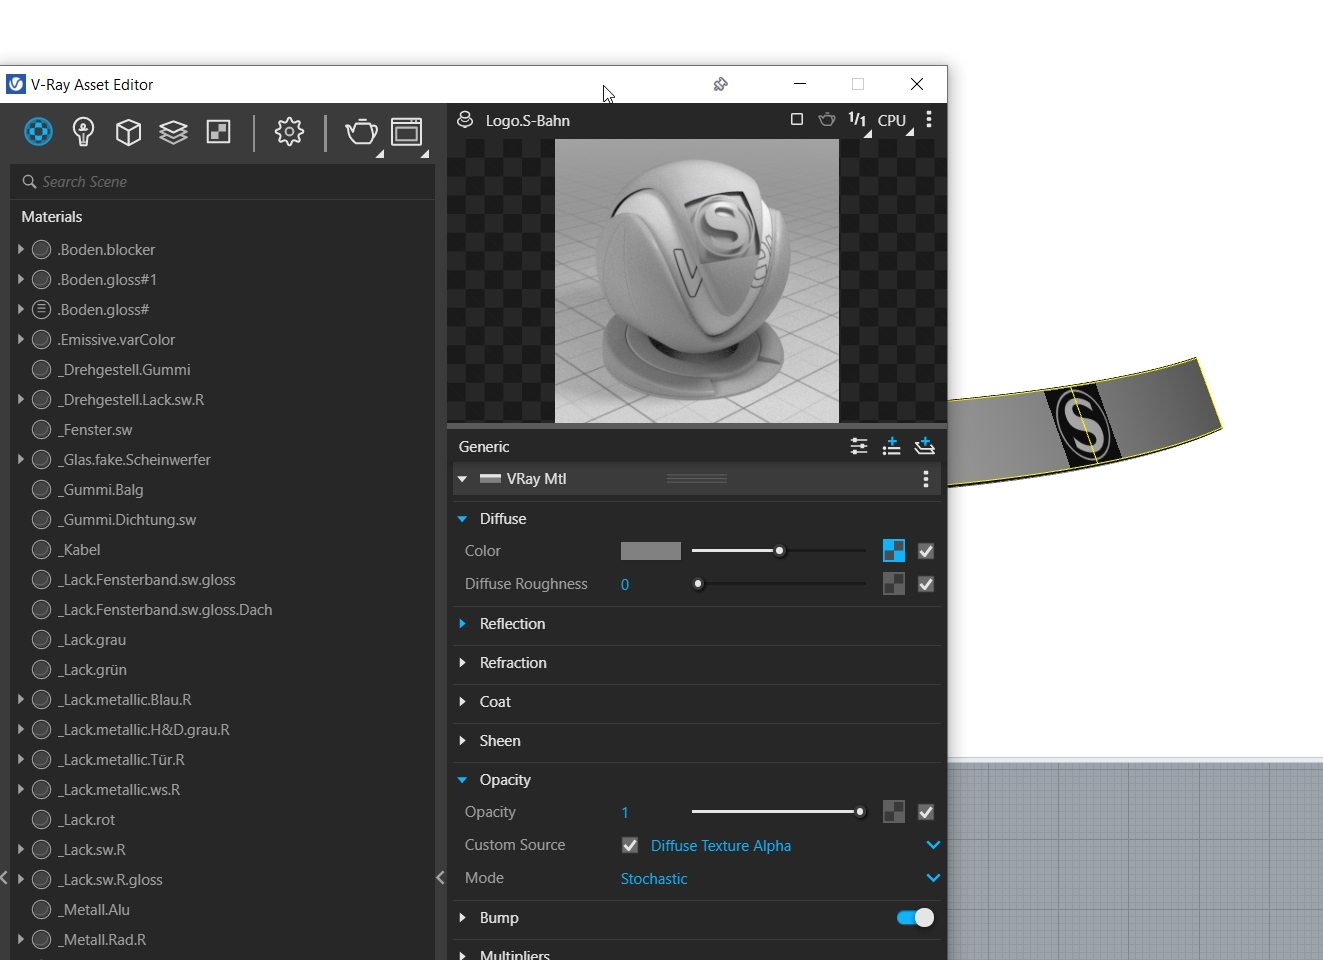Collapse the Opacity section
Screen dimensions: 1323x960
[x=462, y=780]
